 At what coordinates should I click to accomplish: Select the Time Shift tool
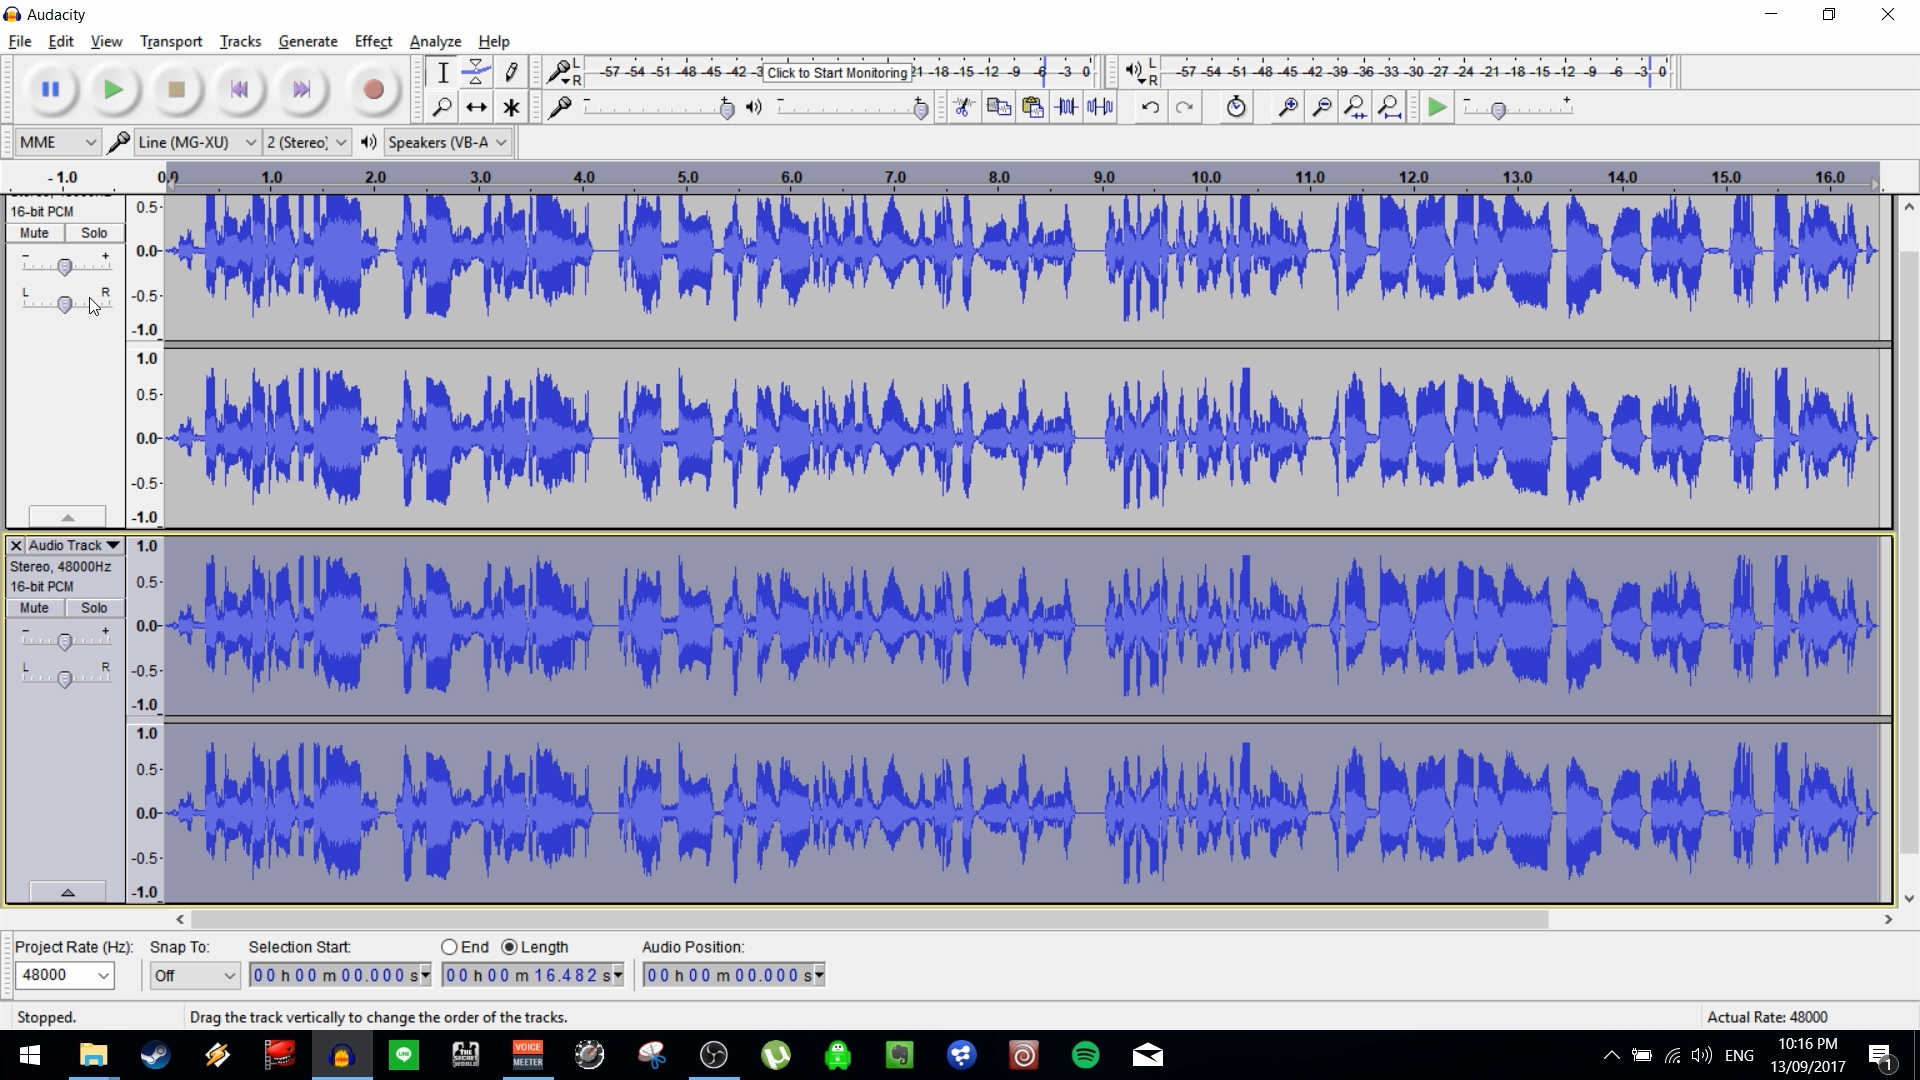[x=476, y=107]
